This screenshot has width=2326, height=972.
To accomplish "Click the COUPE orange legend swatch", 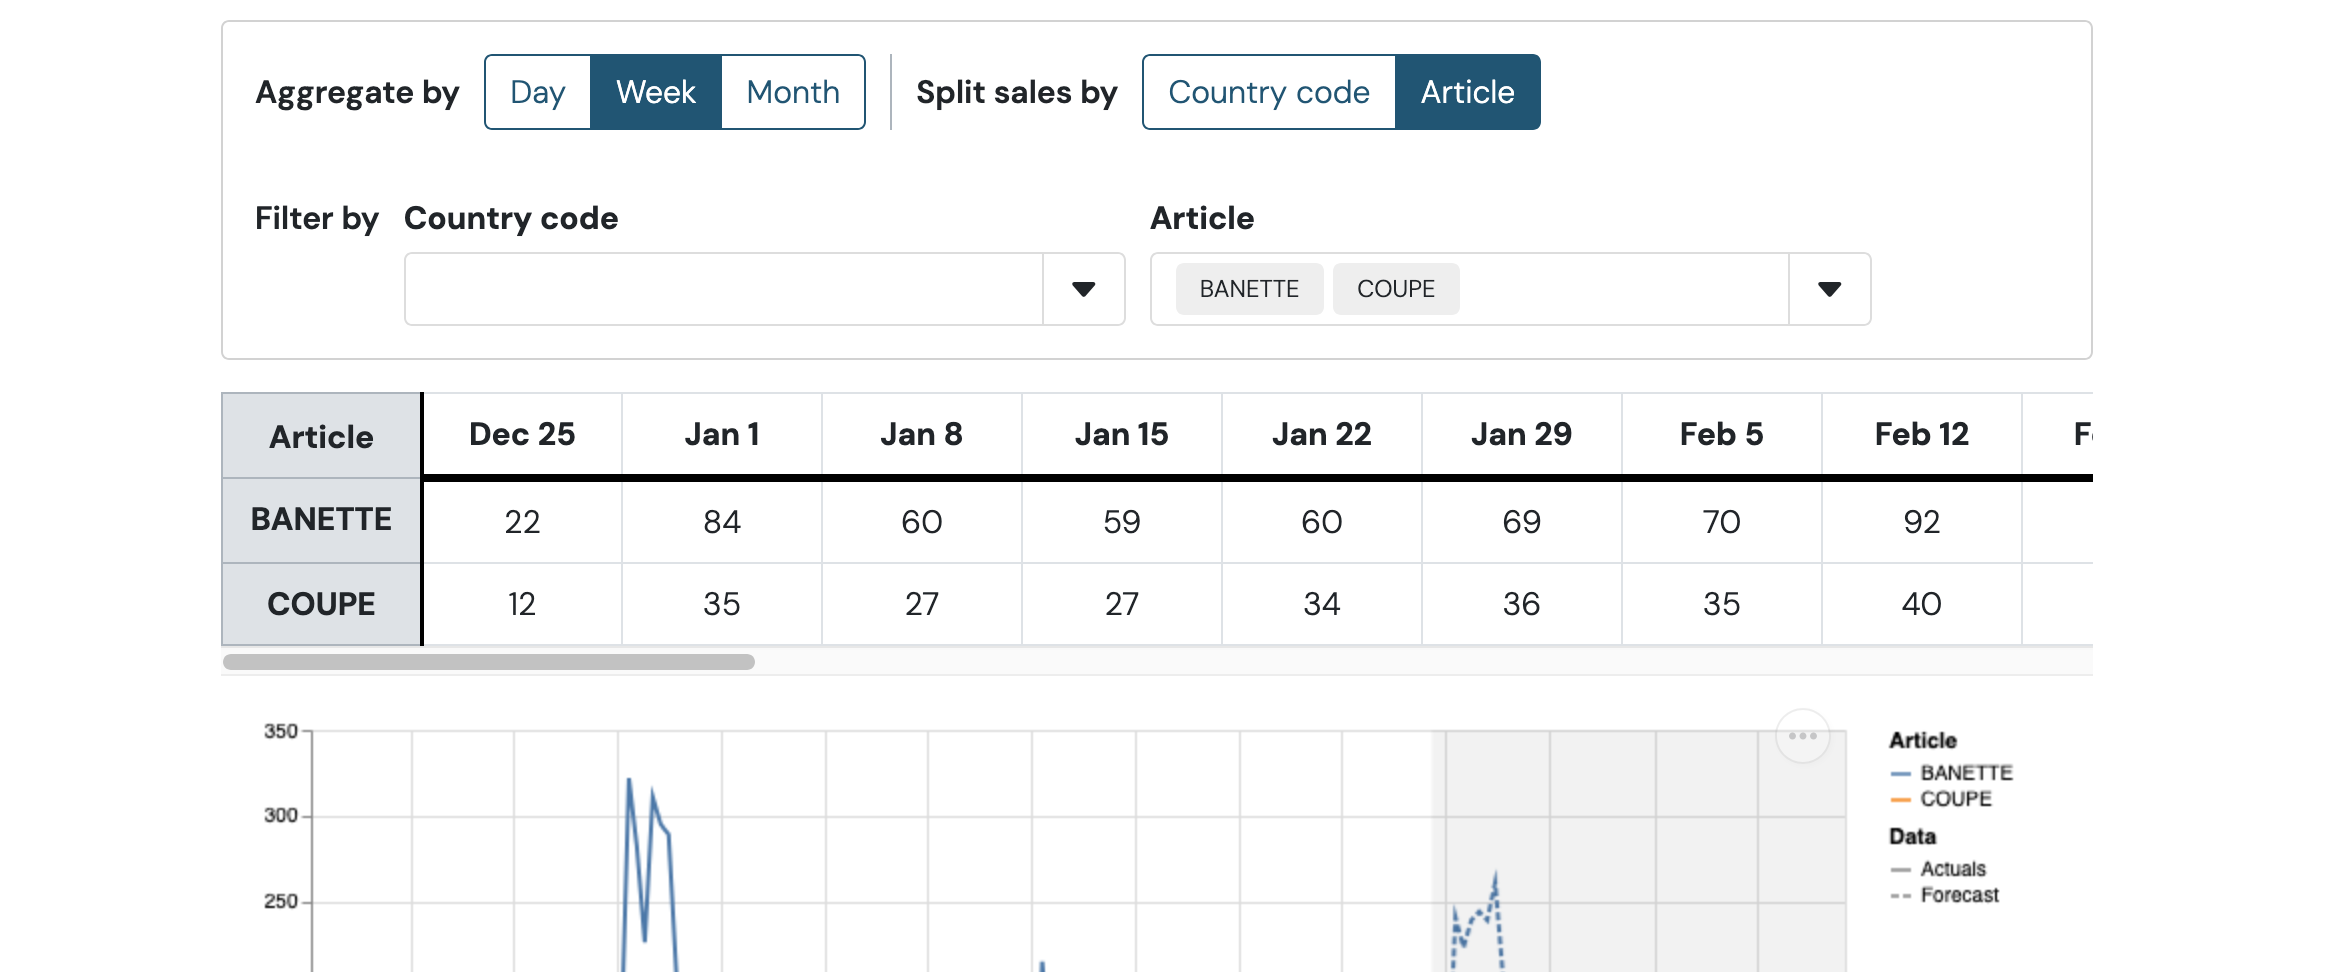I will (x=1900, y=800).
